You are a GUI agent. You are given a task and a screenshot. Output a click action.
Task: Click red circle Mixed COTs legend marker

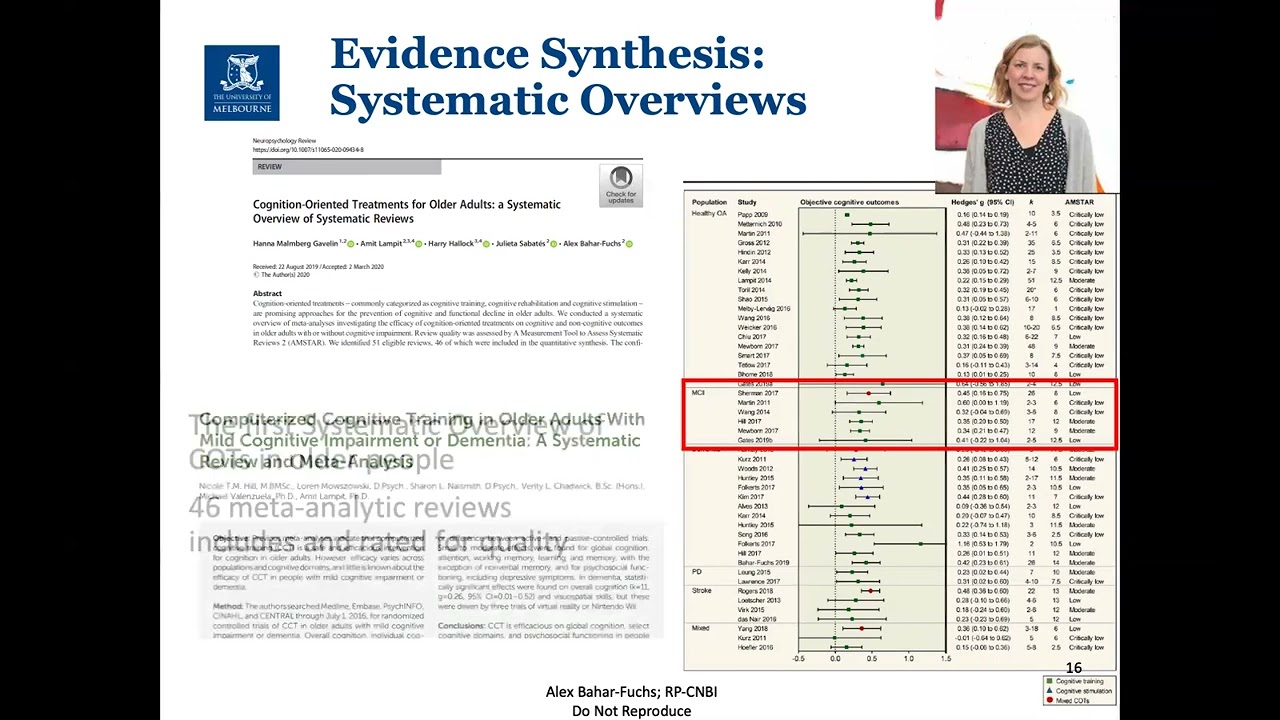(1048, 700)
